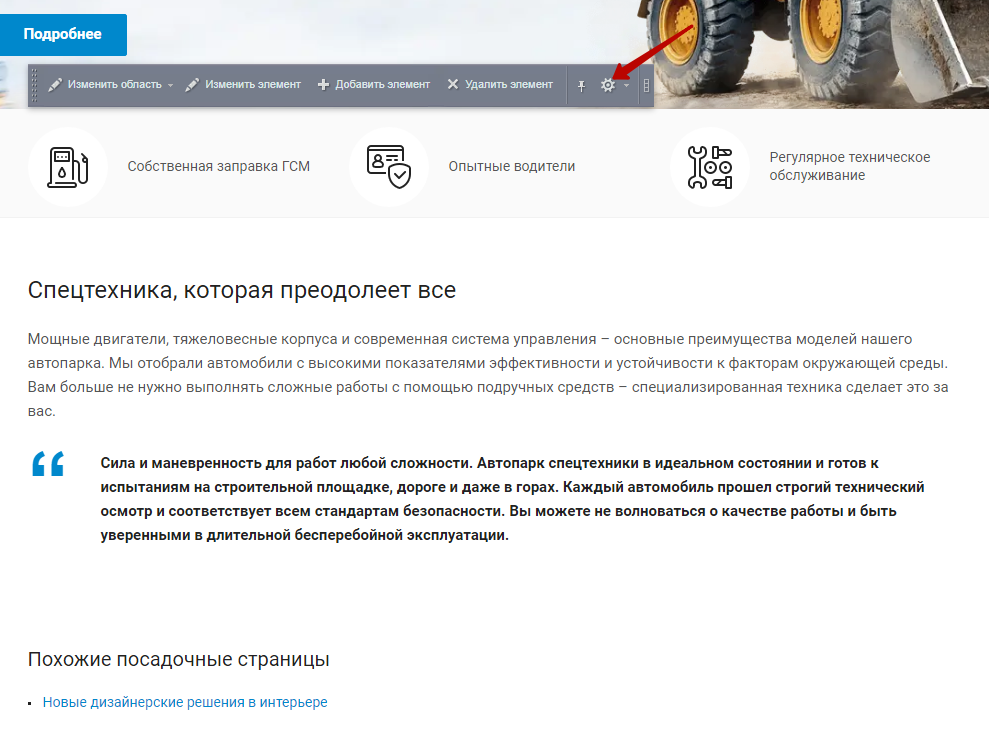This screenshot has height=733, width=989.
Task: Click Удалить элемент with cross icon
Action: [500, 85]
